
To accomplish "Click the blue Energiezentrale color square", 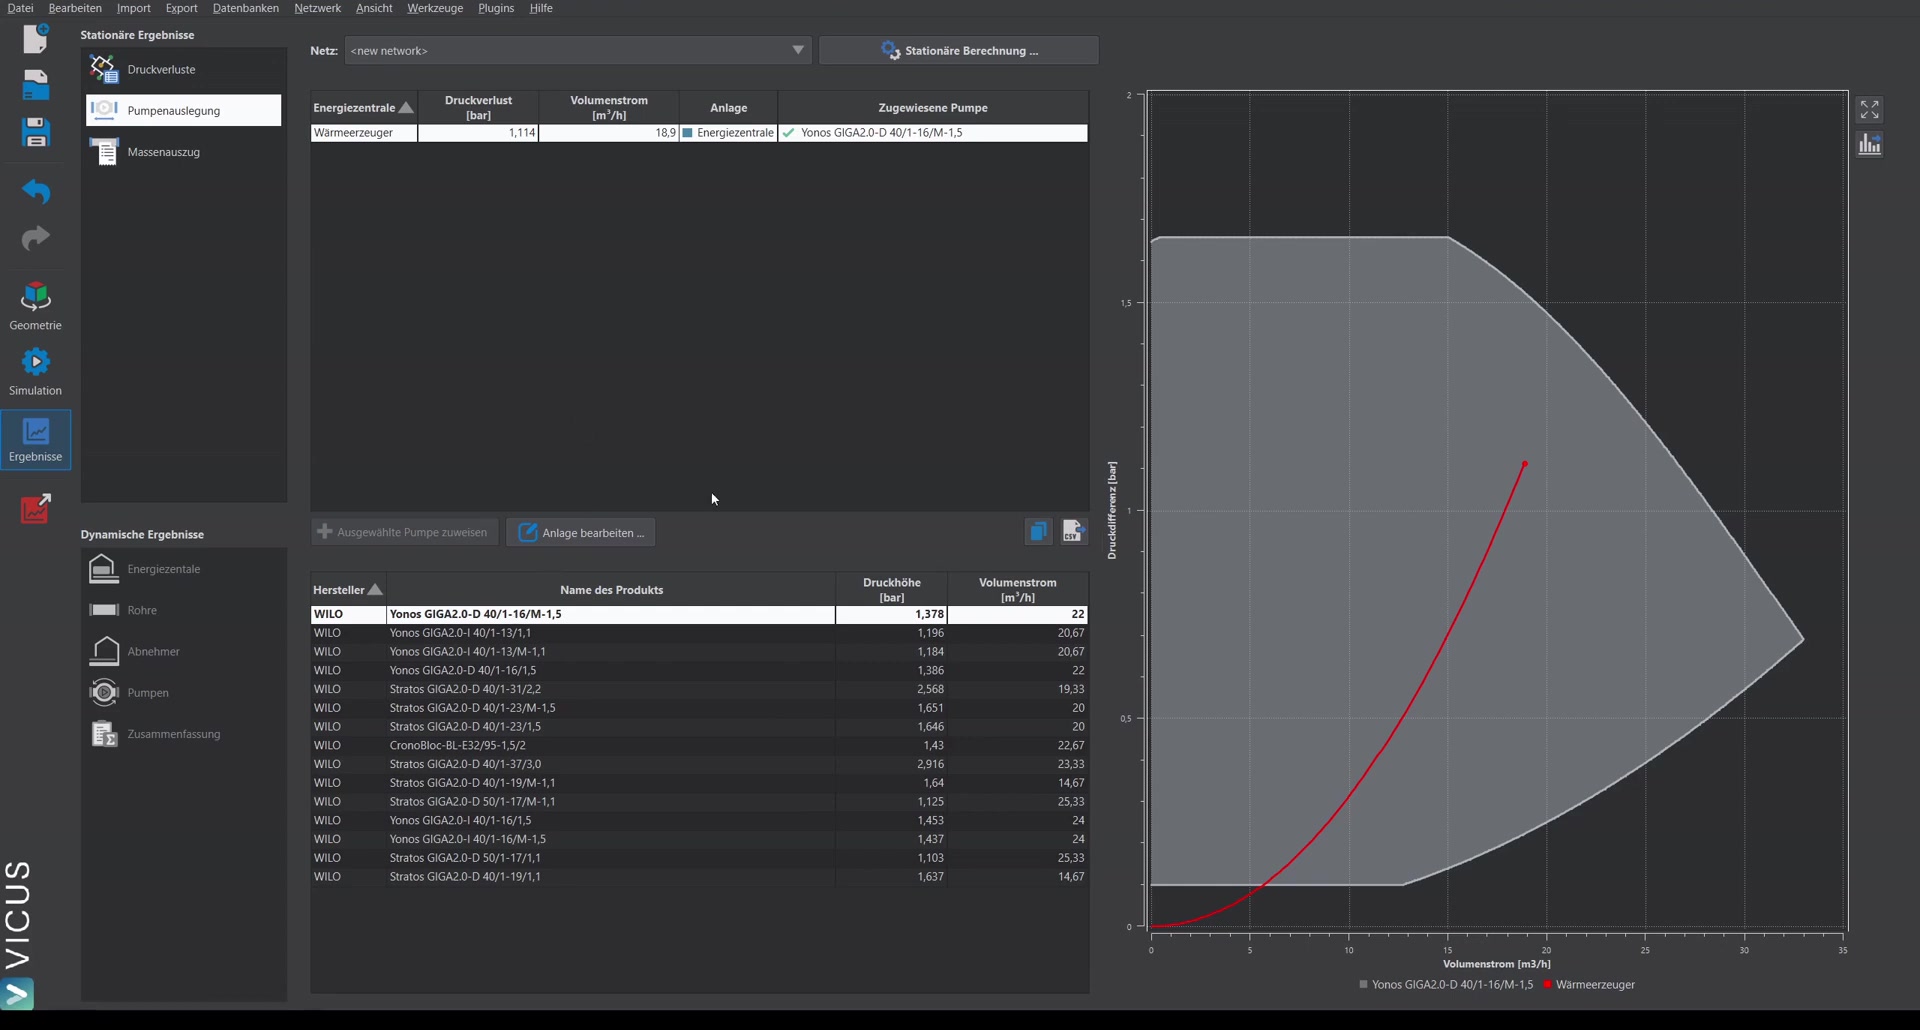I will tap(688, 133).
